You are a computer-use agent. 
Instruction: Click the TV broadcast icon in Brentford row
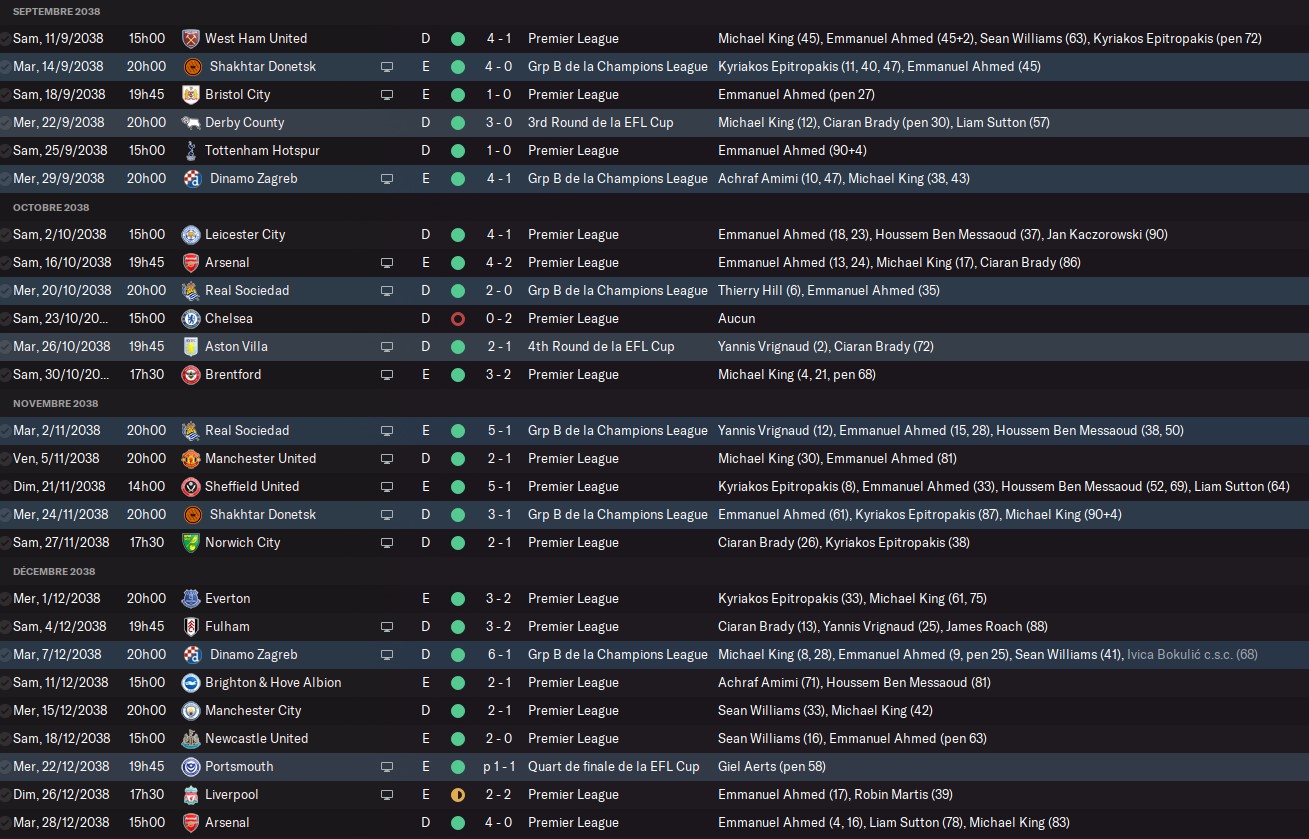point(387,374)
